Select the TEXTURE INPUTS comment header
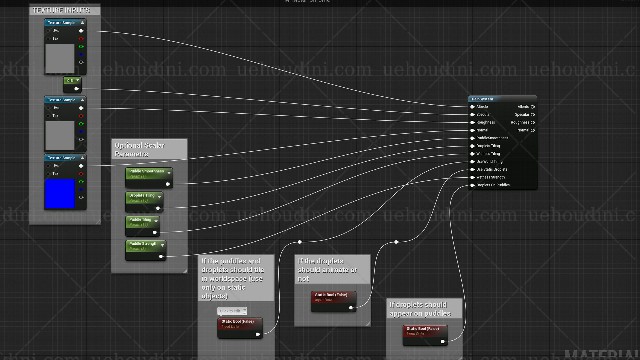This screenshot has height=360, width=640. pos(64,10)
